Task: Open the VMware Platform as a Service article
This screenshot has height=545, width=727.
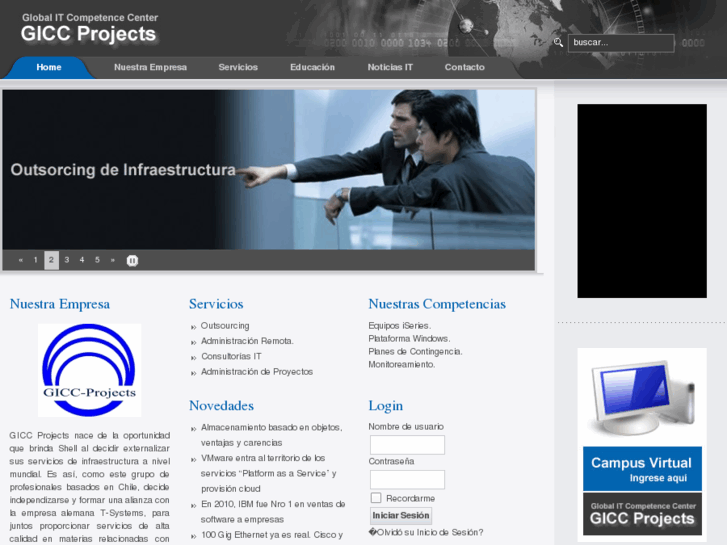Action: (x=269, y=473)
